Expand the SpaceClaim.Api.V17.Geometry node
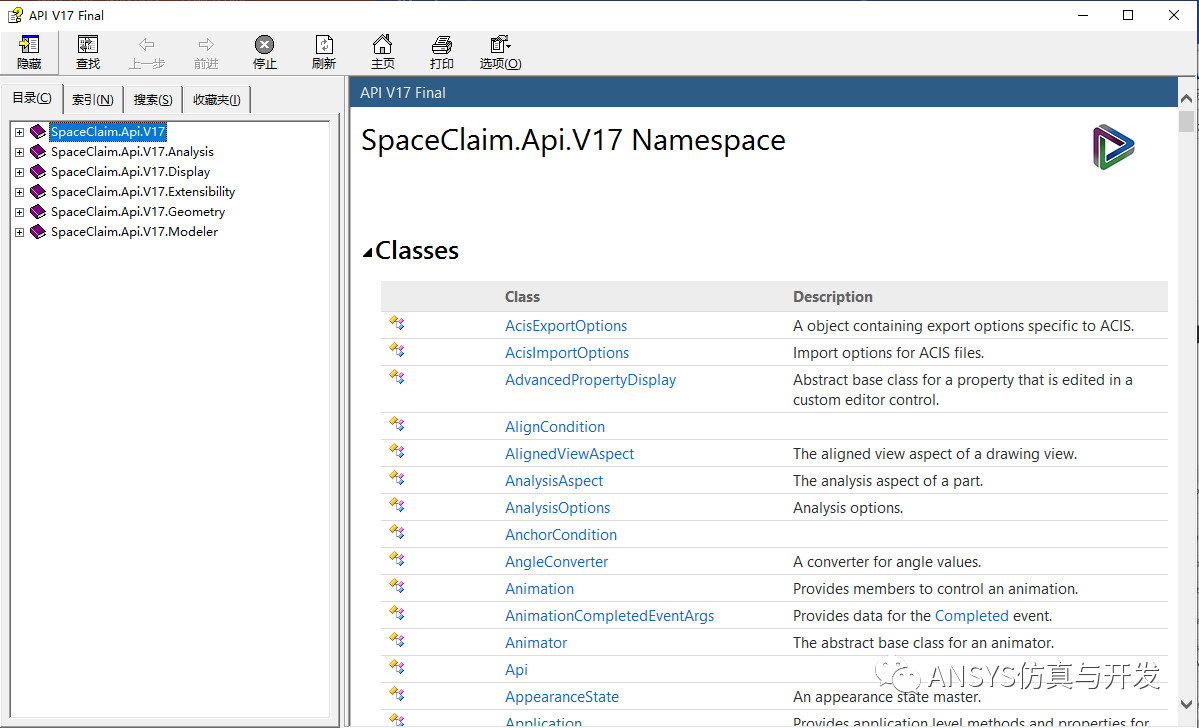This screenshot has width=1199, height=728. coord(19,212)
